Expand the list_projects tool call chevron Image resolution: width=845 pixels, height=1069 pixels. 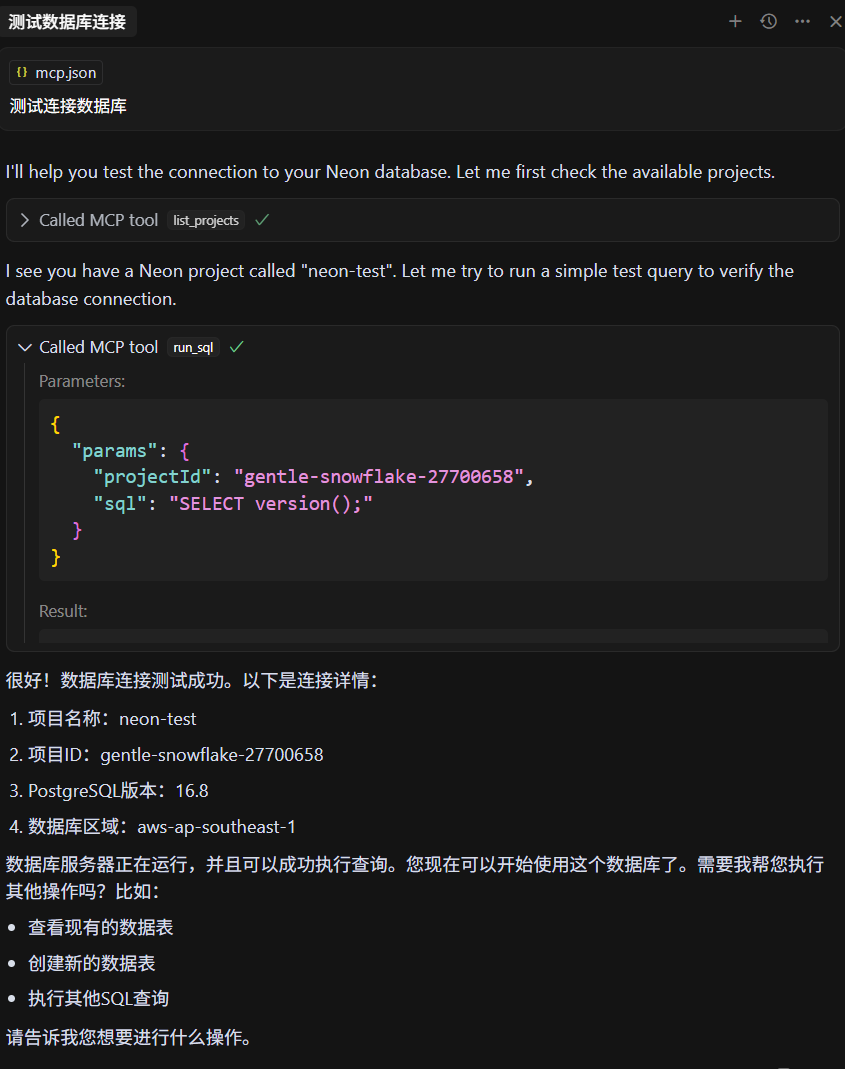25,220
